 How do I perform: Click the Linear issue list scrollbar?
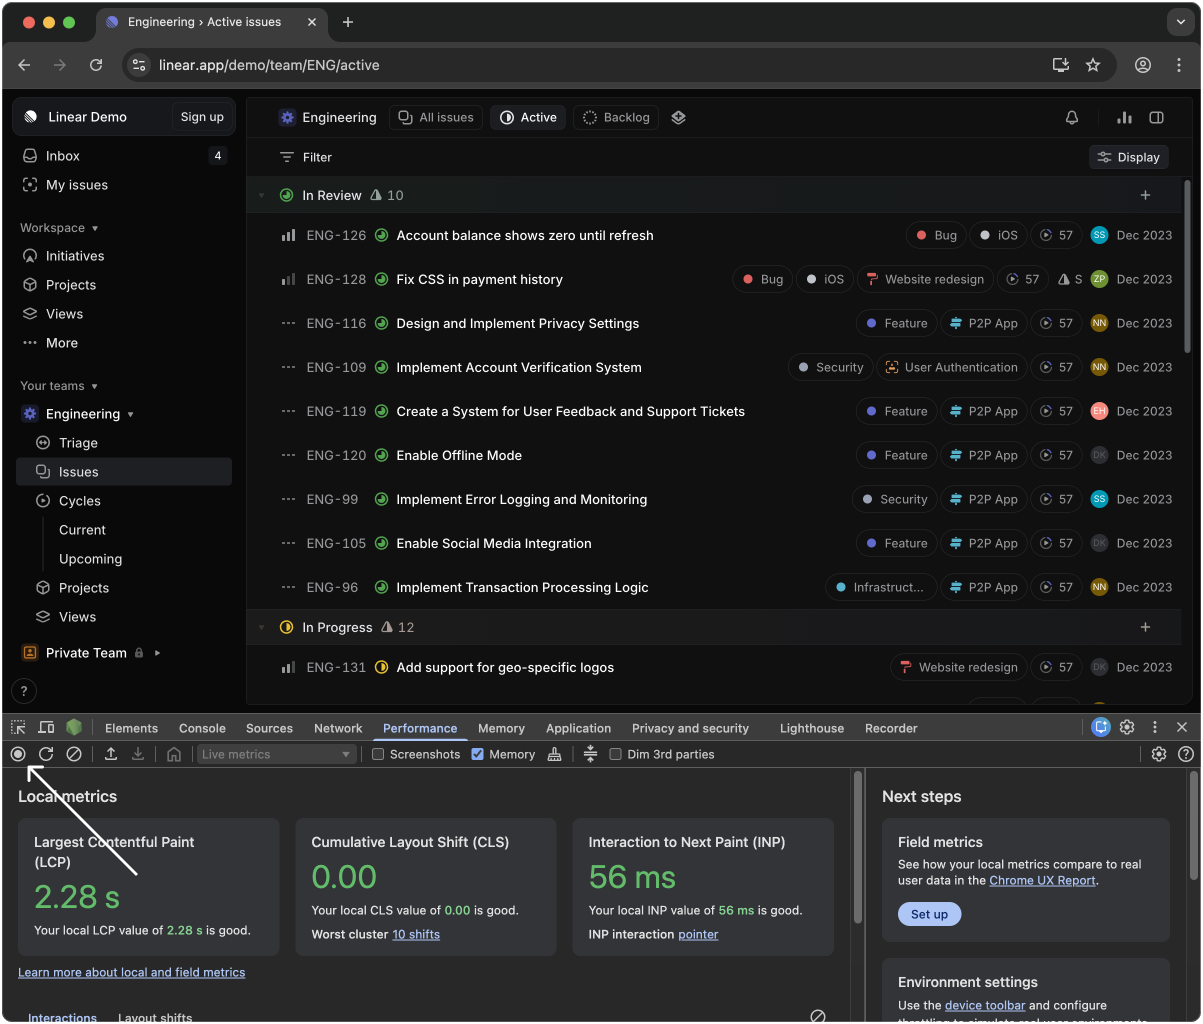pos(1187,265)
